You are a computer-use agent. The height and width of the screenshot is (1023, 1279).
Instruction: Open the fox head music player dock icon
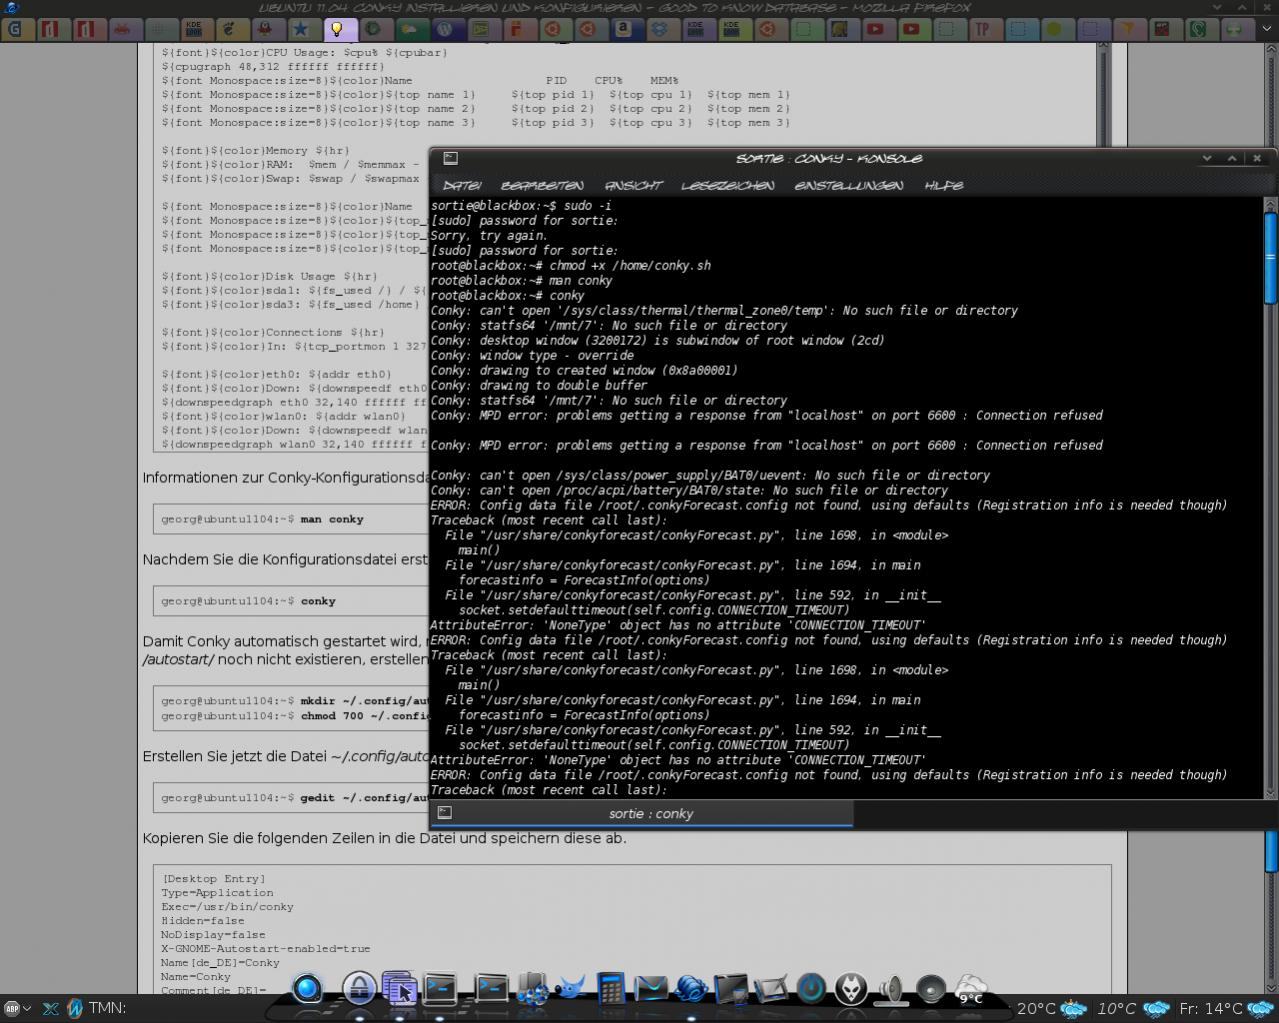(x=851, y=988)
